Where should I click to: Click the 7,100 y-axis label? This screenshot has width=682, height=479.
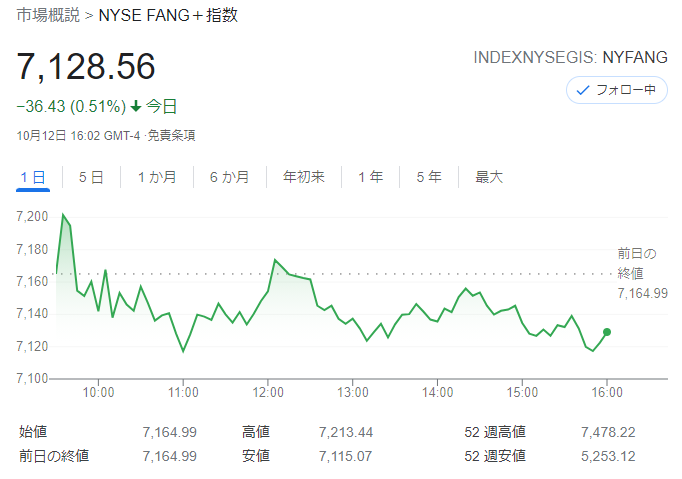coord(32,378)
